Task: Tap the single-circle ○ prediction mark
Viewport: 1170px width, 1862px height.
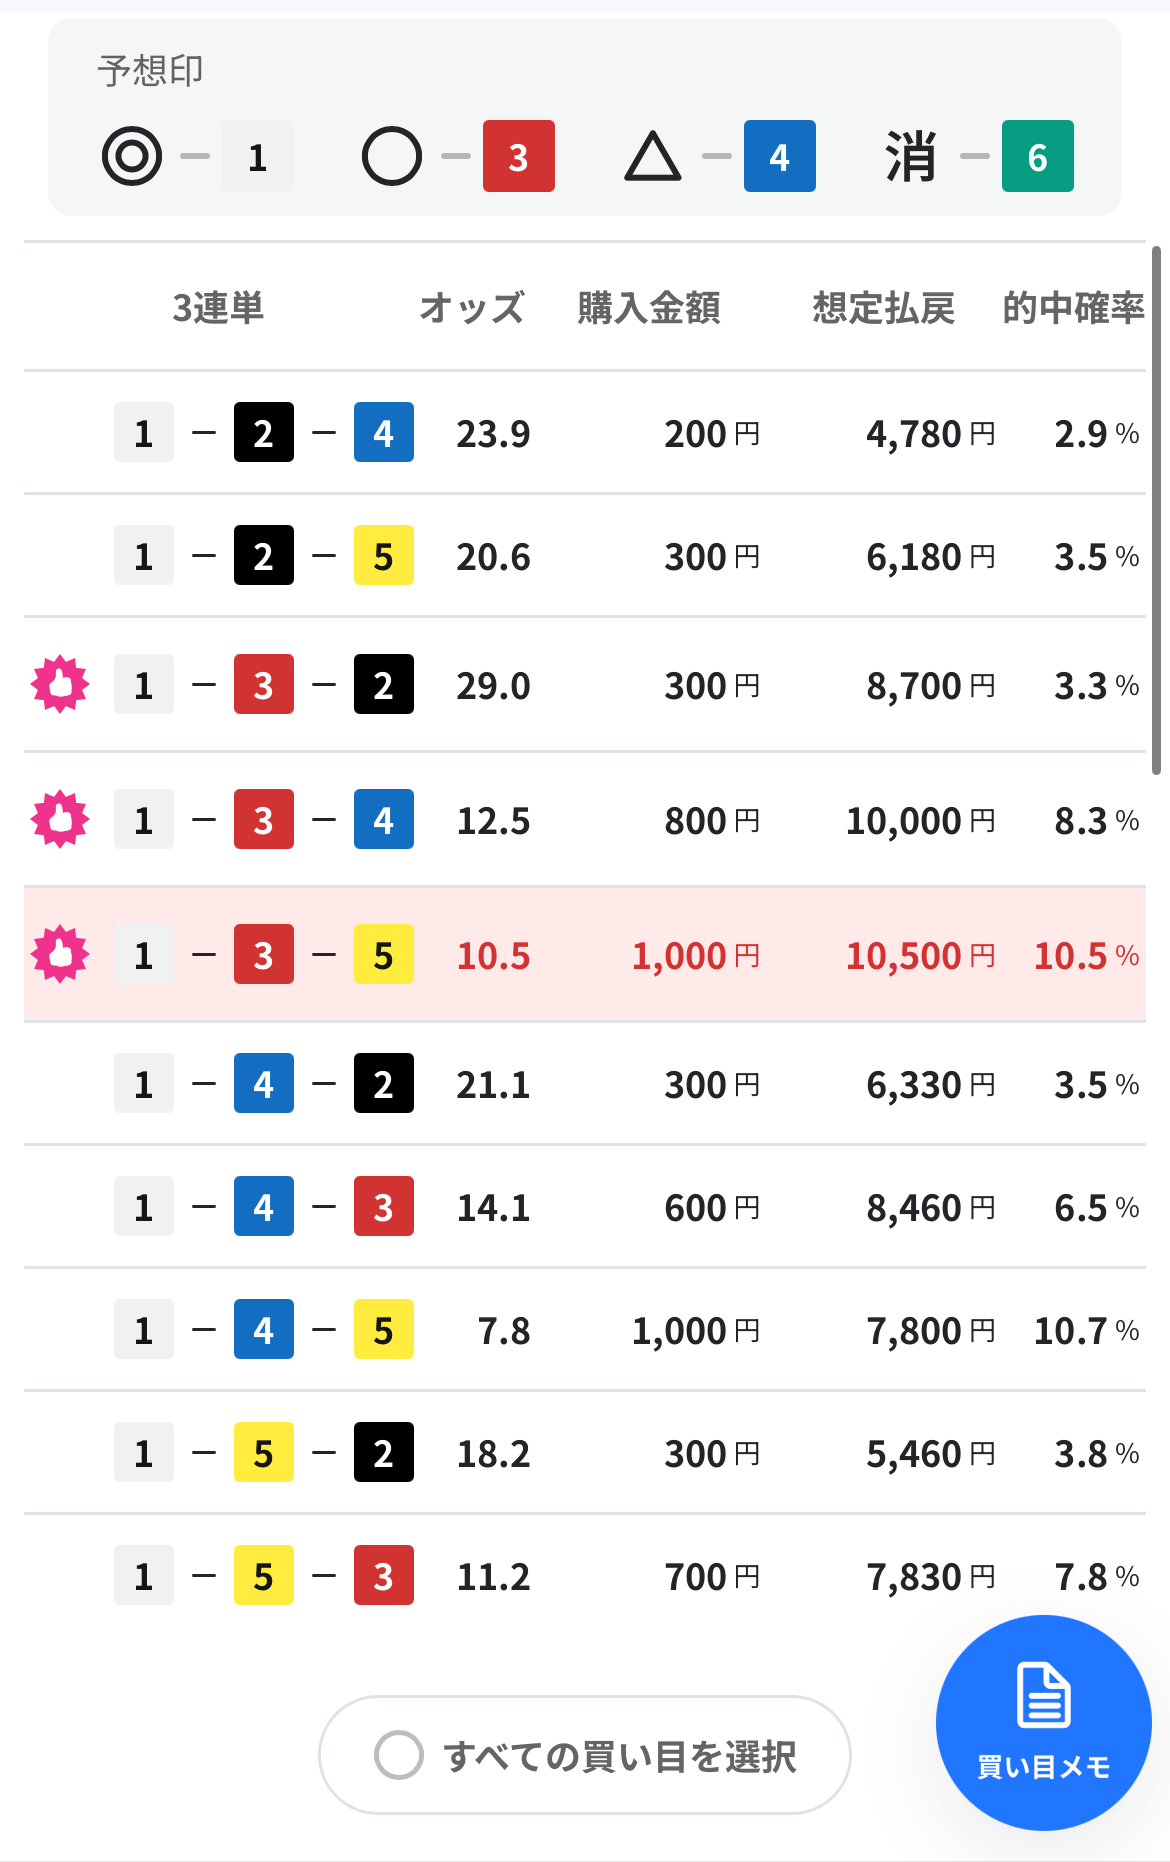Action: point(392,156)
